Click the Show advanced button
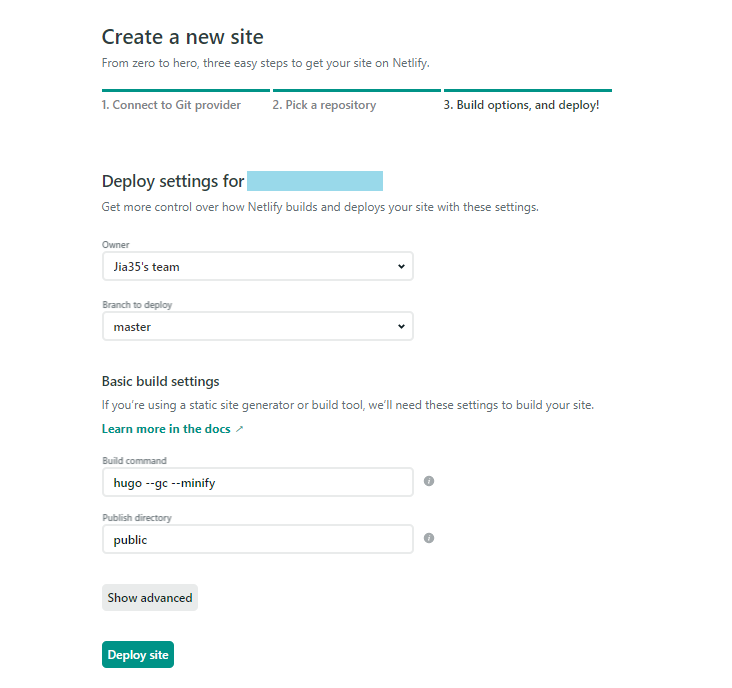732x688 pixels. point(150,597)
